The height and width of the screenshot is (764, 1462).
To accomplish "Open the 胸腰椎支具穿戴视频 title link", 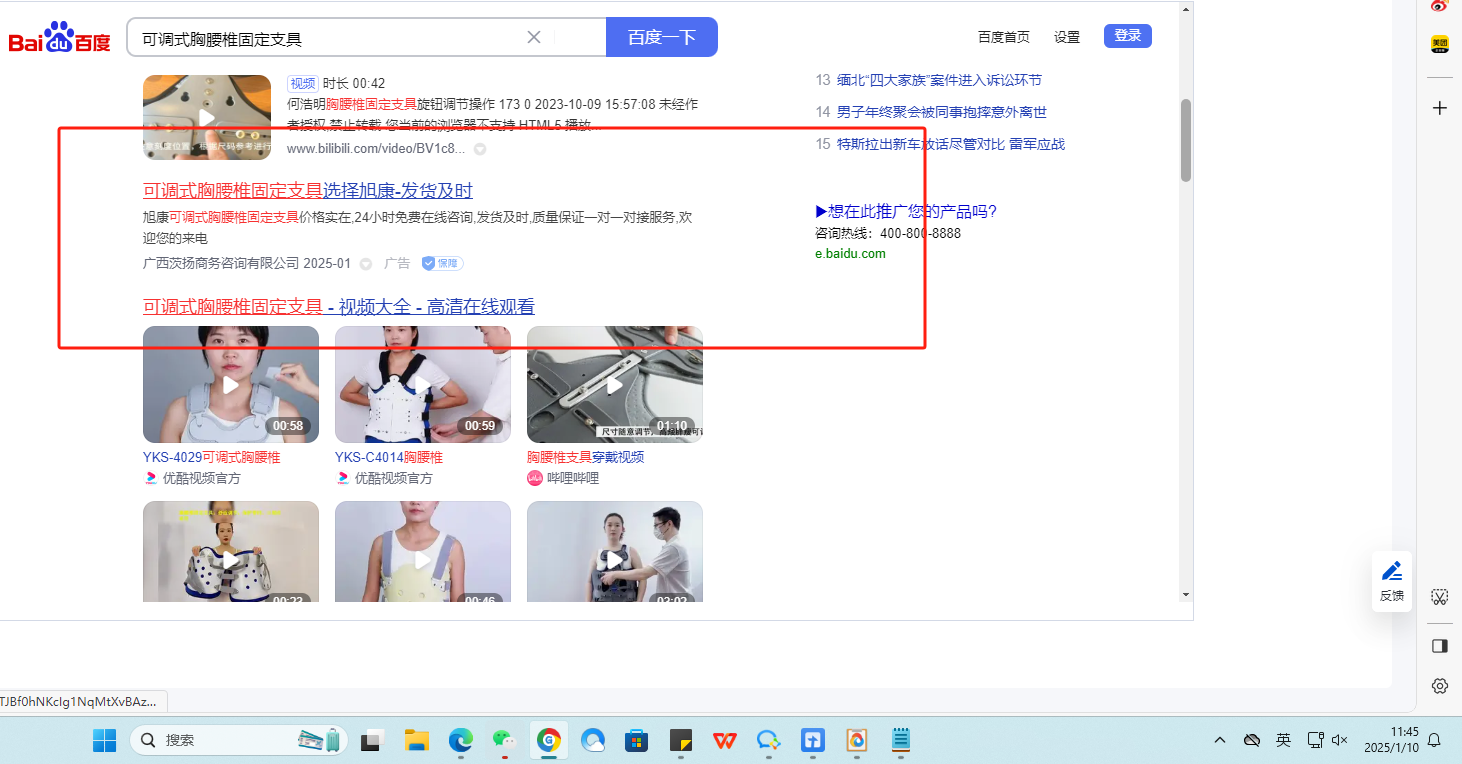I will [586, 457].
